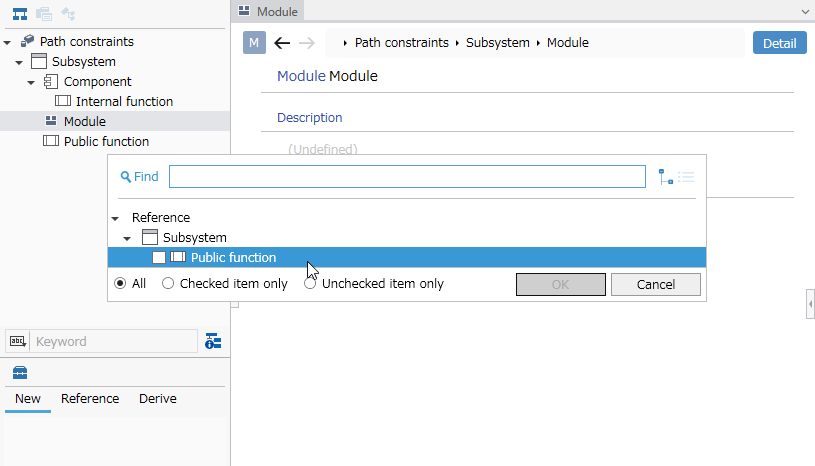Image resolution: width=815 pixels, height=466 pixels.
Task: Click the toolbox icon above New tab
Action: tap(20, 372)
